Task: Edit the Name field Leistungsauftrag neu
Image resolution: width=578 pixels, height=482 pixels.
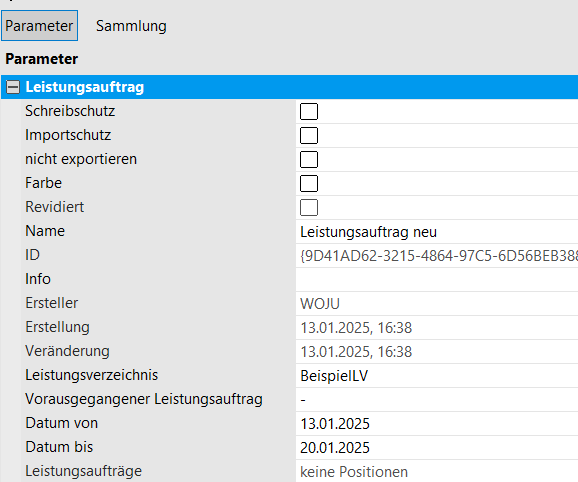Action: coord(437,232)
